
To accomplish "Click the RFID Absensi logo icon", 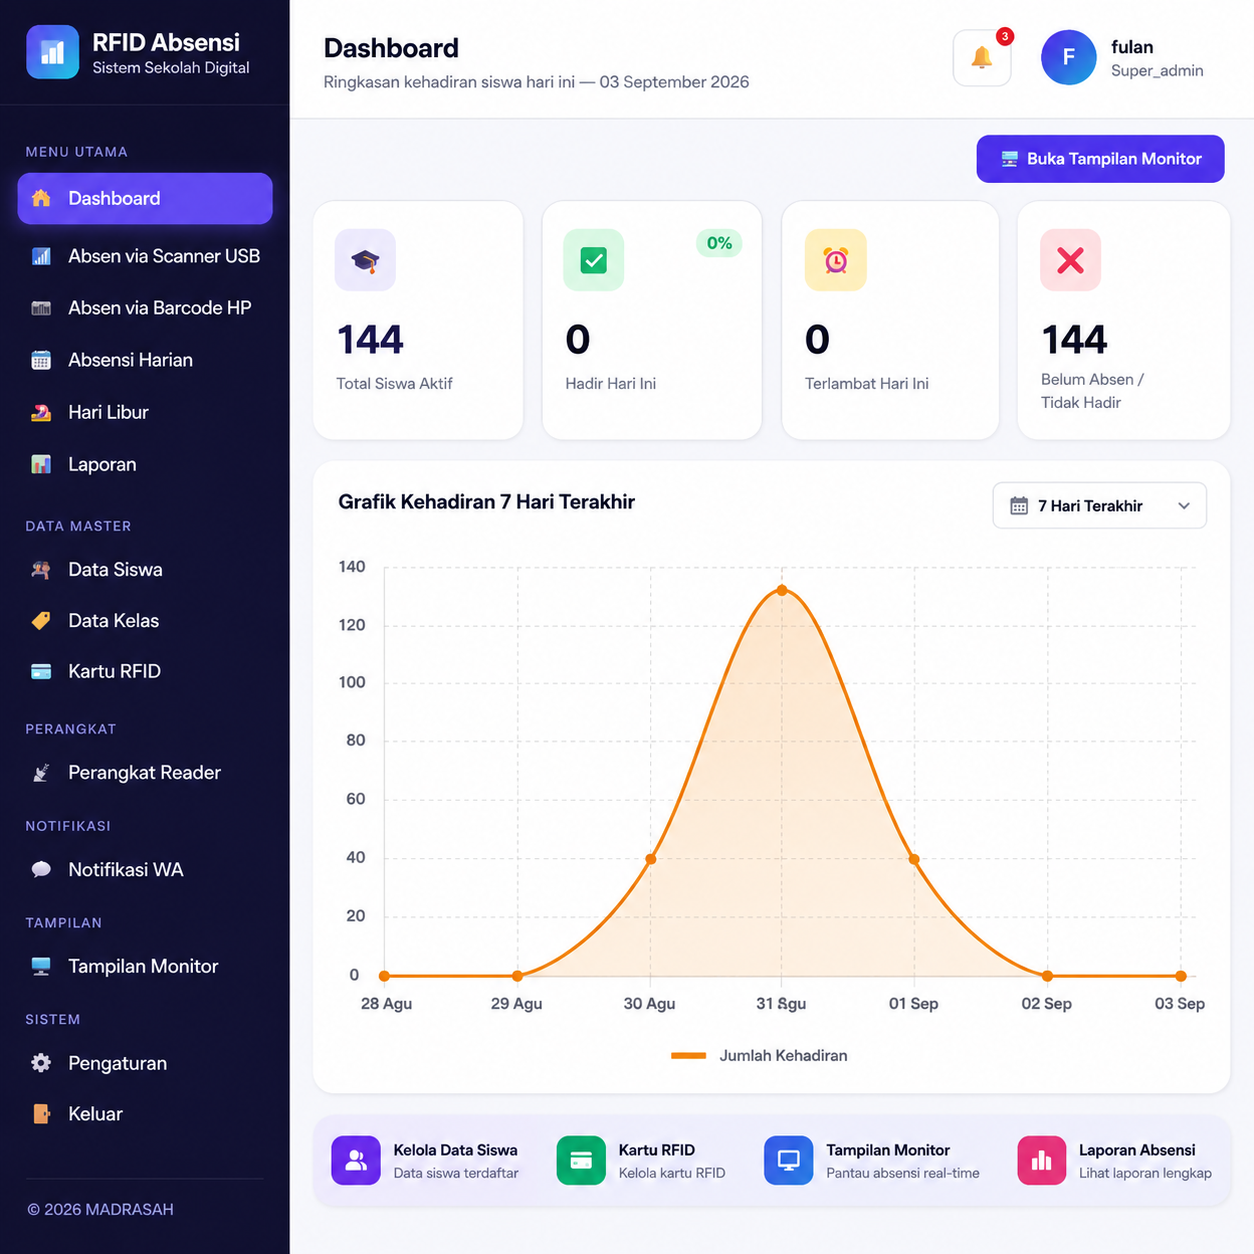I will [53, 52].
